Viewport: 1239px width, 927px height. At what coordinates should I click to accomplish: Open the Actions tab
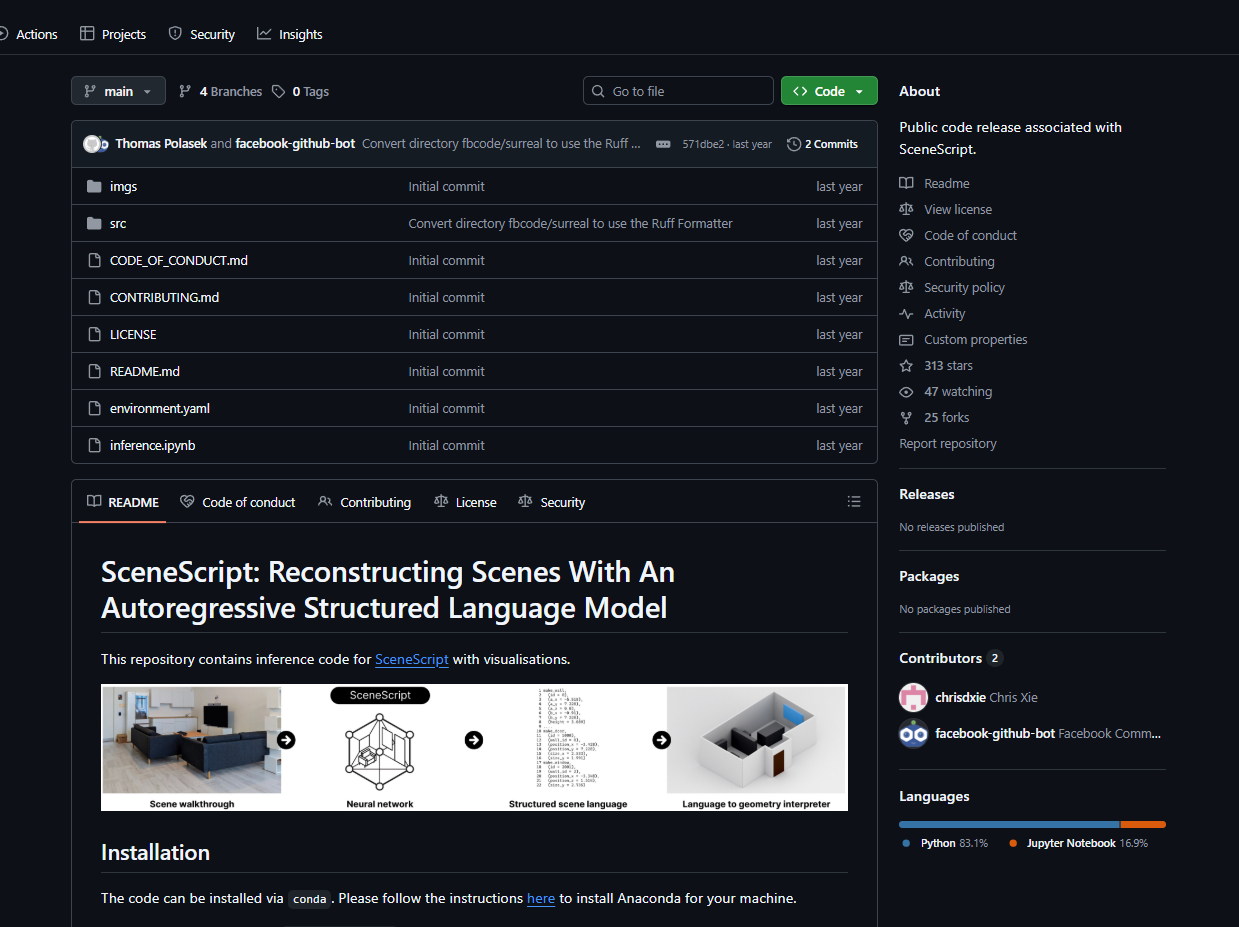28,34
